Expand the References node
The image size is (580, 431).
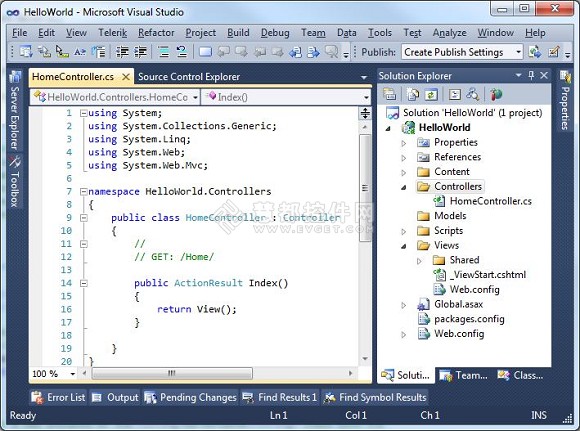click(x=404, y=158)
